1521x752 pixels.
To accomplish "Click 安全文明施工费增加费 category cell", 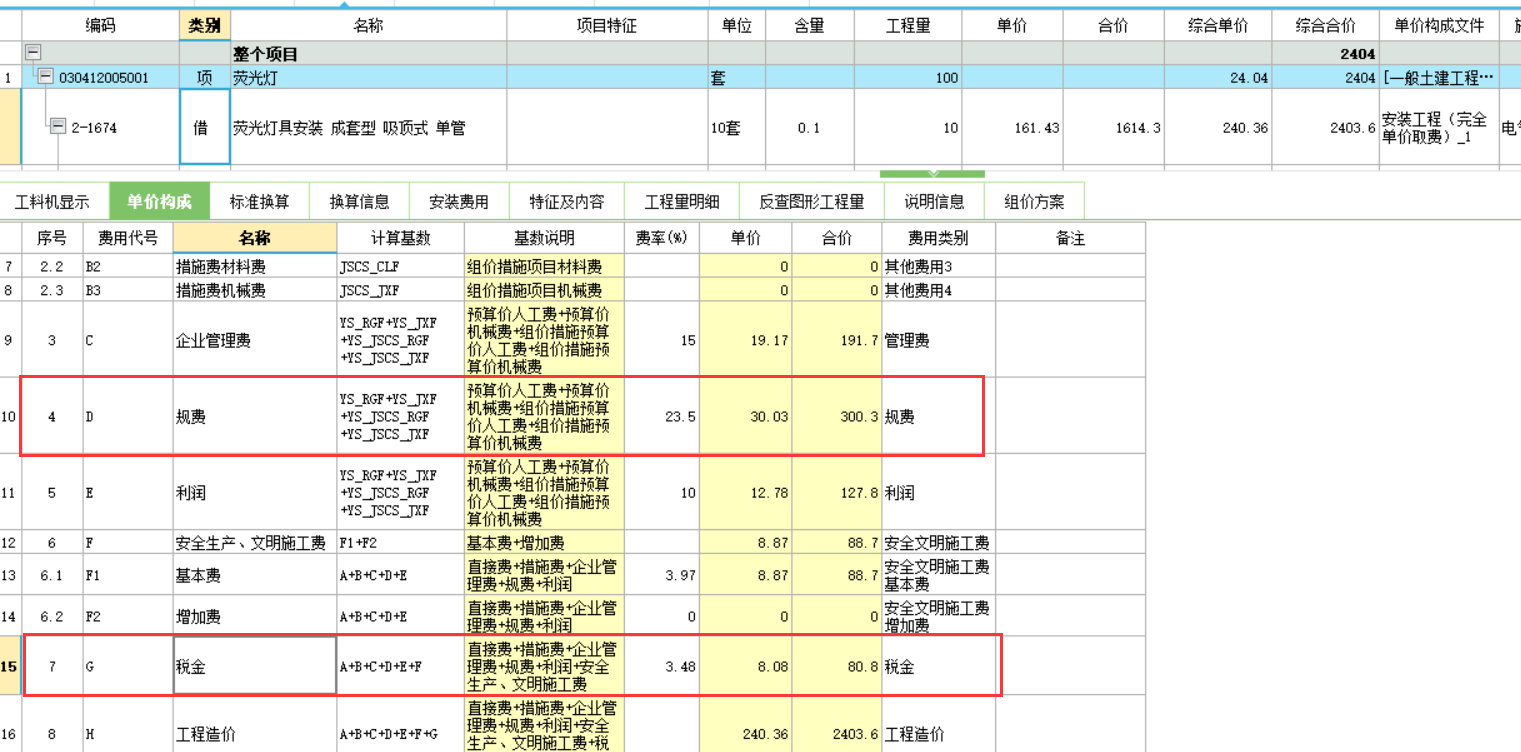I will (938, 616).
